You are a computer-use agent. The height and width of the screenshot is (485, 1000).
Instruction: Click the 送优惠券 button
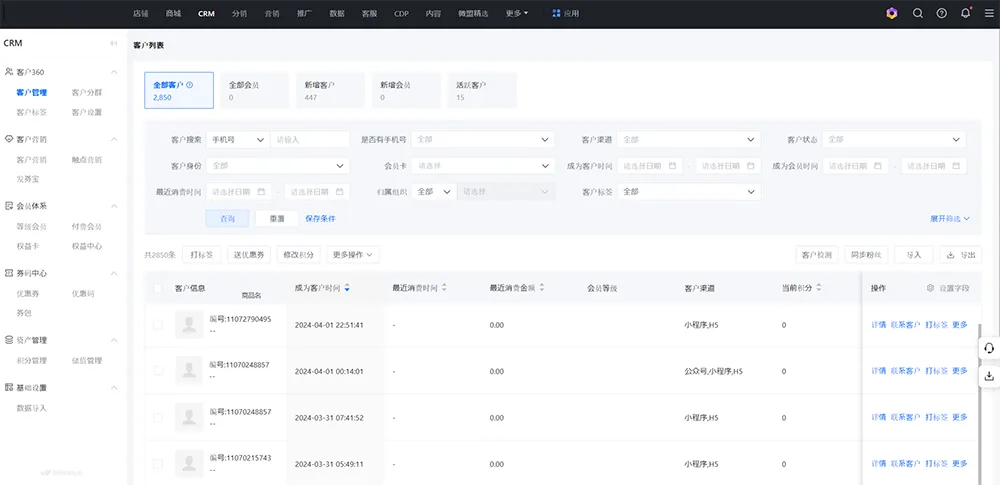(249, 255)
